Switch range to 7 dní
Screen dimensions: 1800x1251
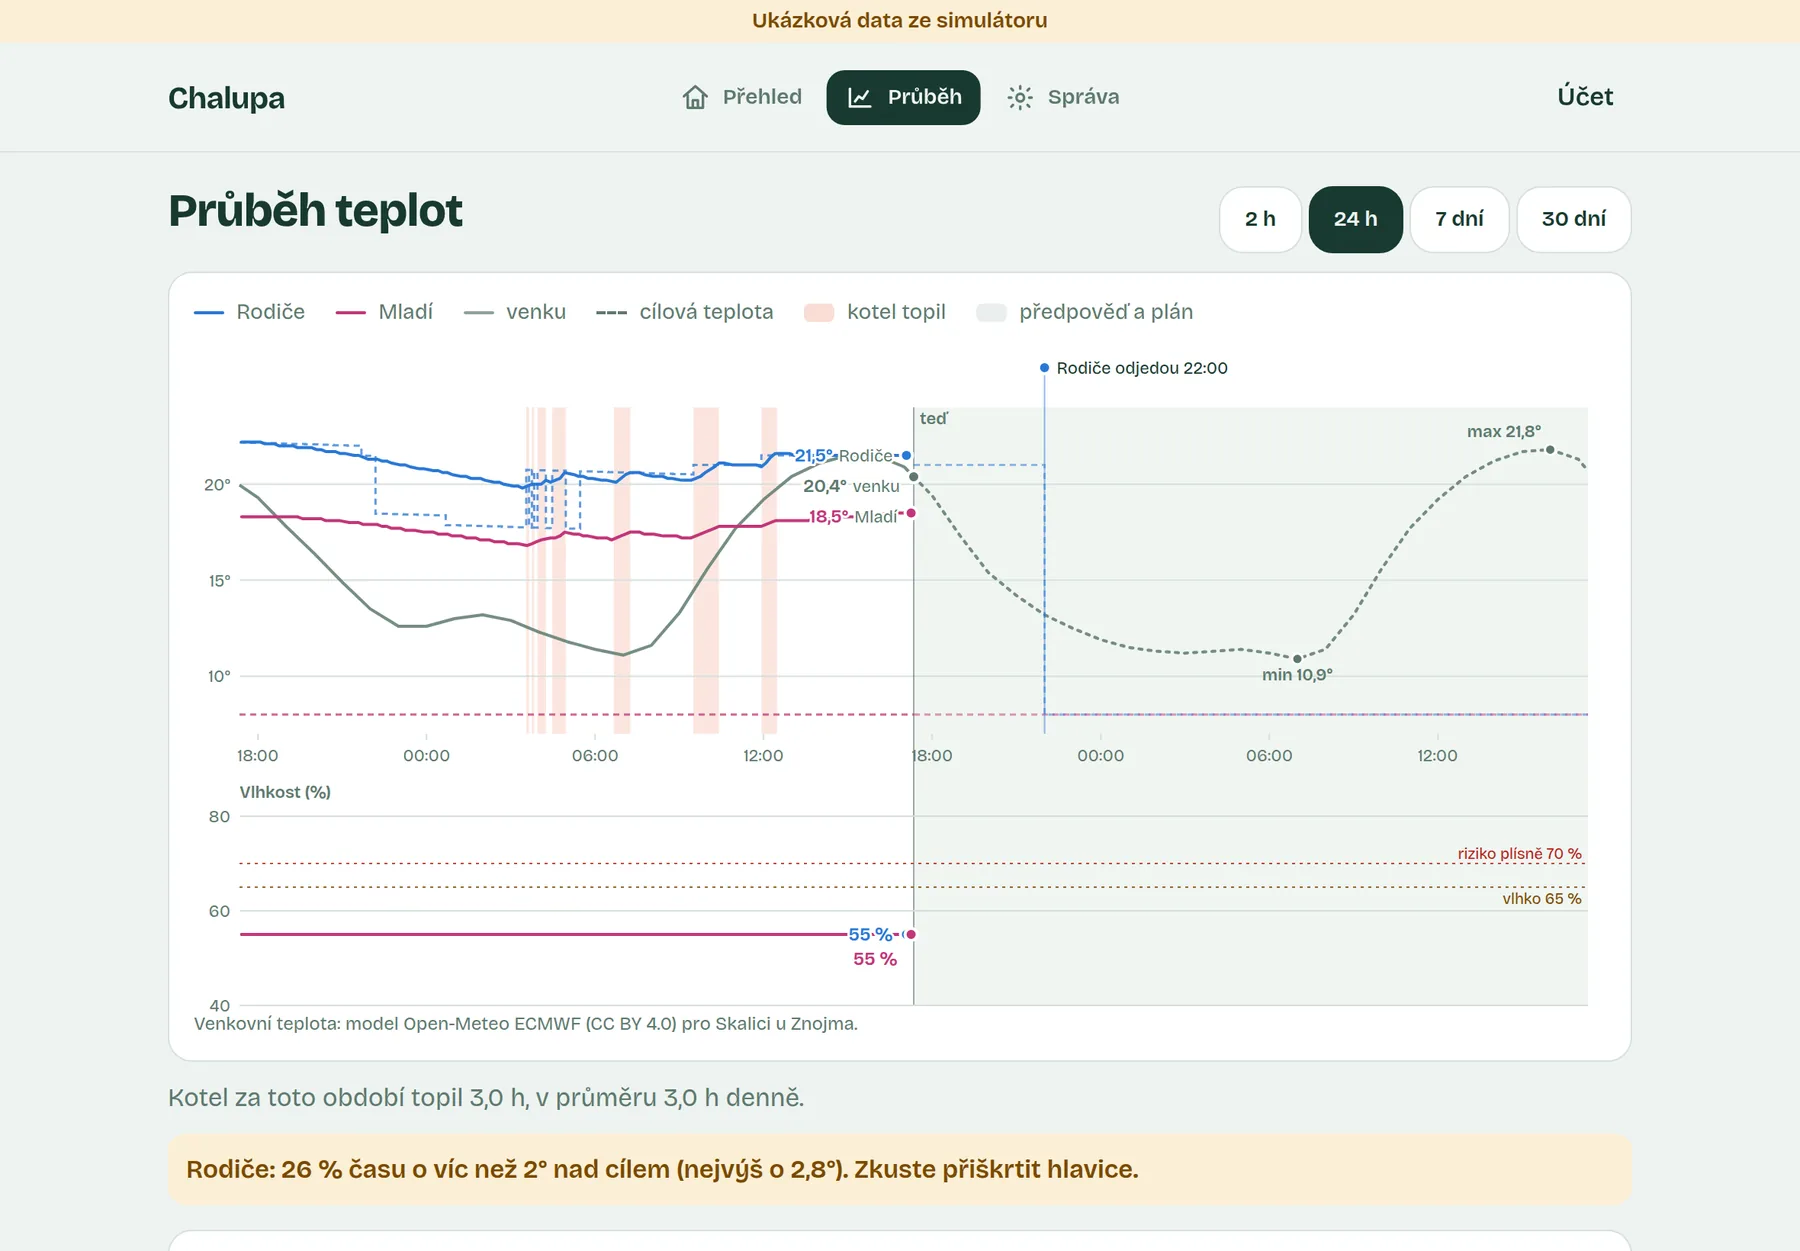coord(1459,219)
